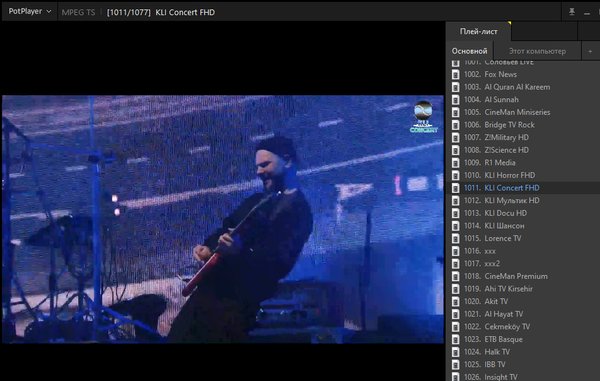Click the file icon beside Fox News

455,74
